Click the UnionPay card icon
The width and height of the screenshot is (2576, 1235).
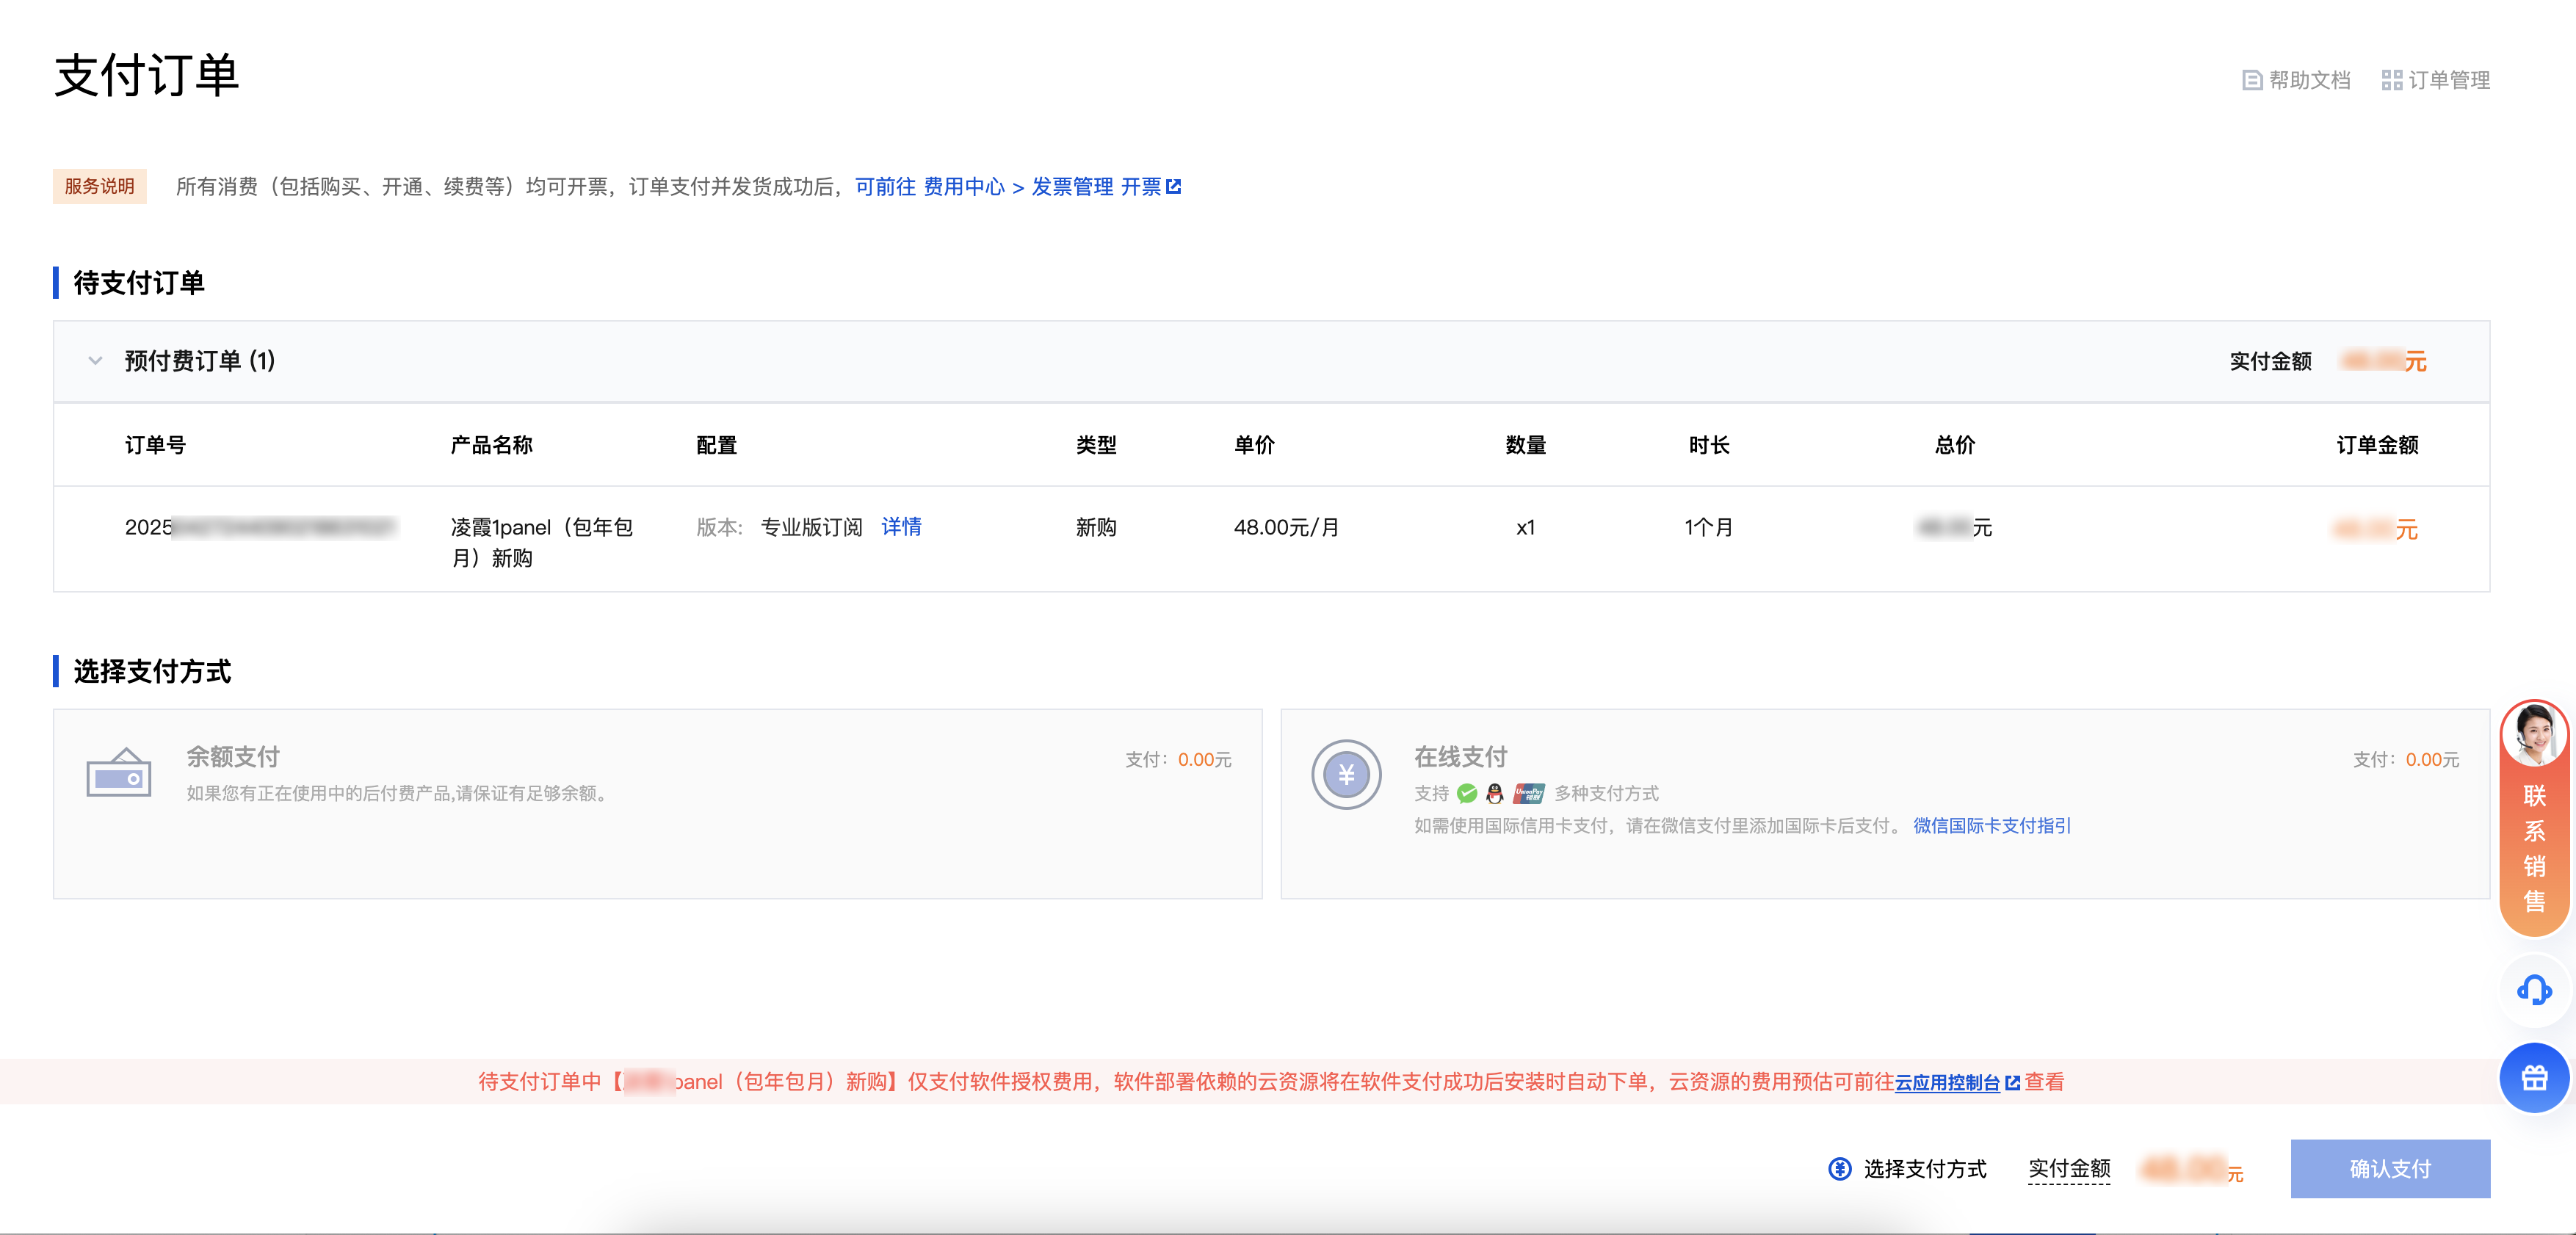pyautogui.click(x=1529, y=794)
